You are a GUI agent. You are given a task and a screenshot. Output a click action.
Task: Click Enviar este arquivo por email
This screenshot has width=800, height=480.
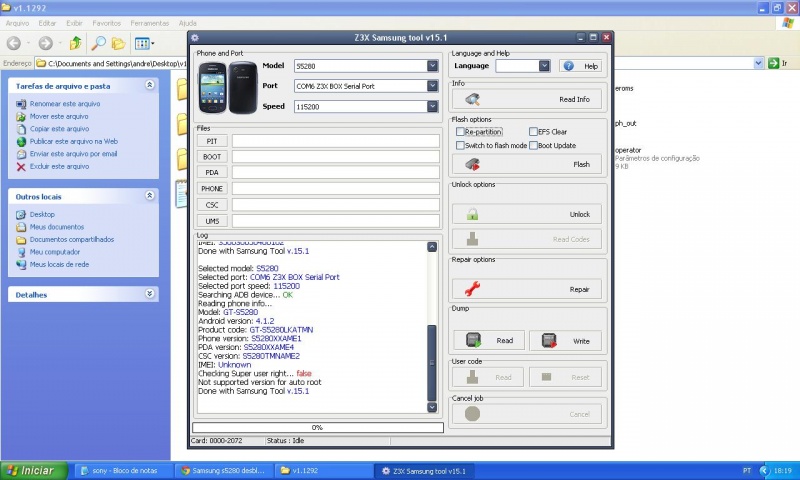click(x=73, y=154)
